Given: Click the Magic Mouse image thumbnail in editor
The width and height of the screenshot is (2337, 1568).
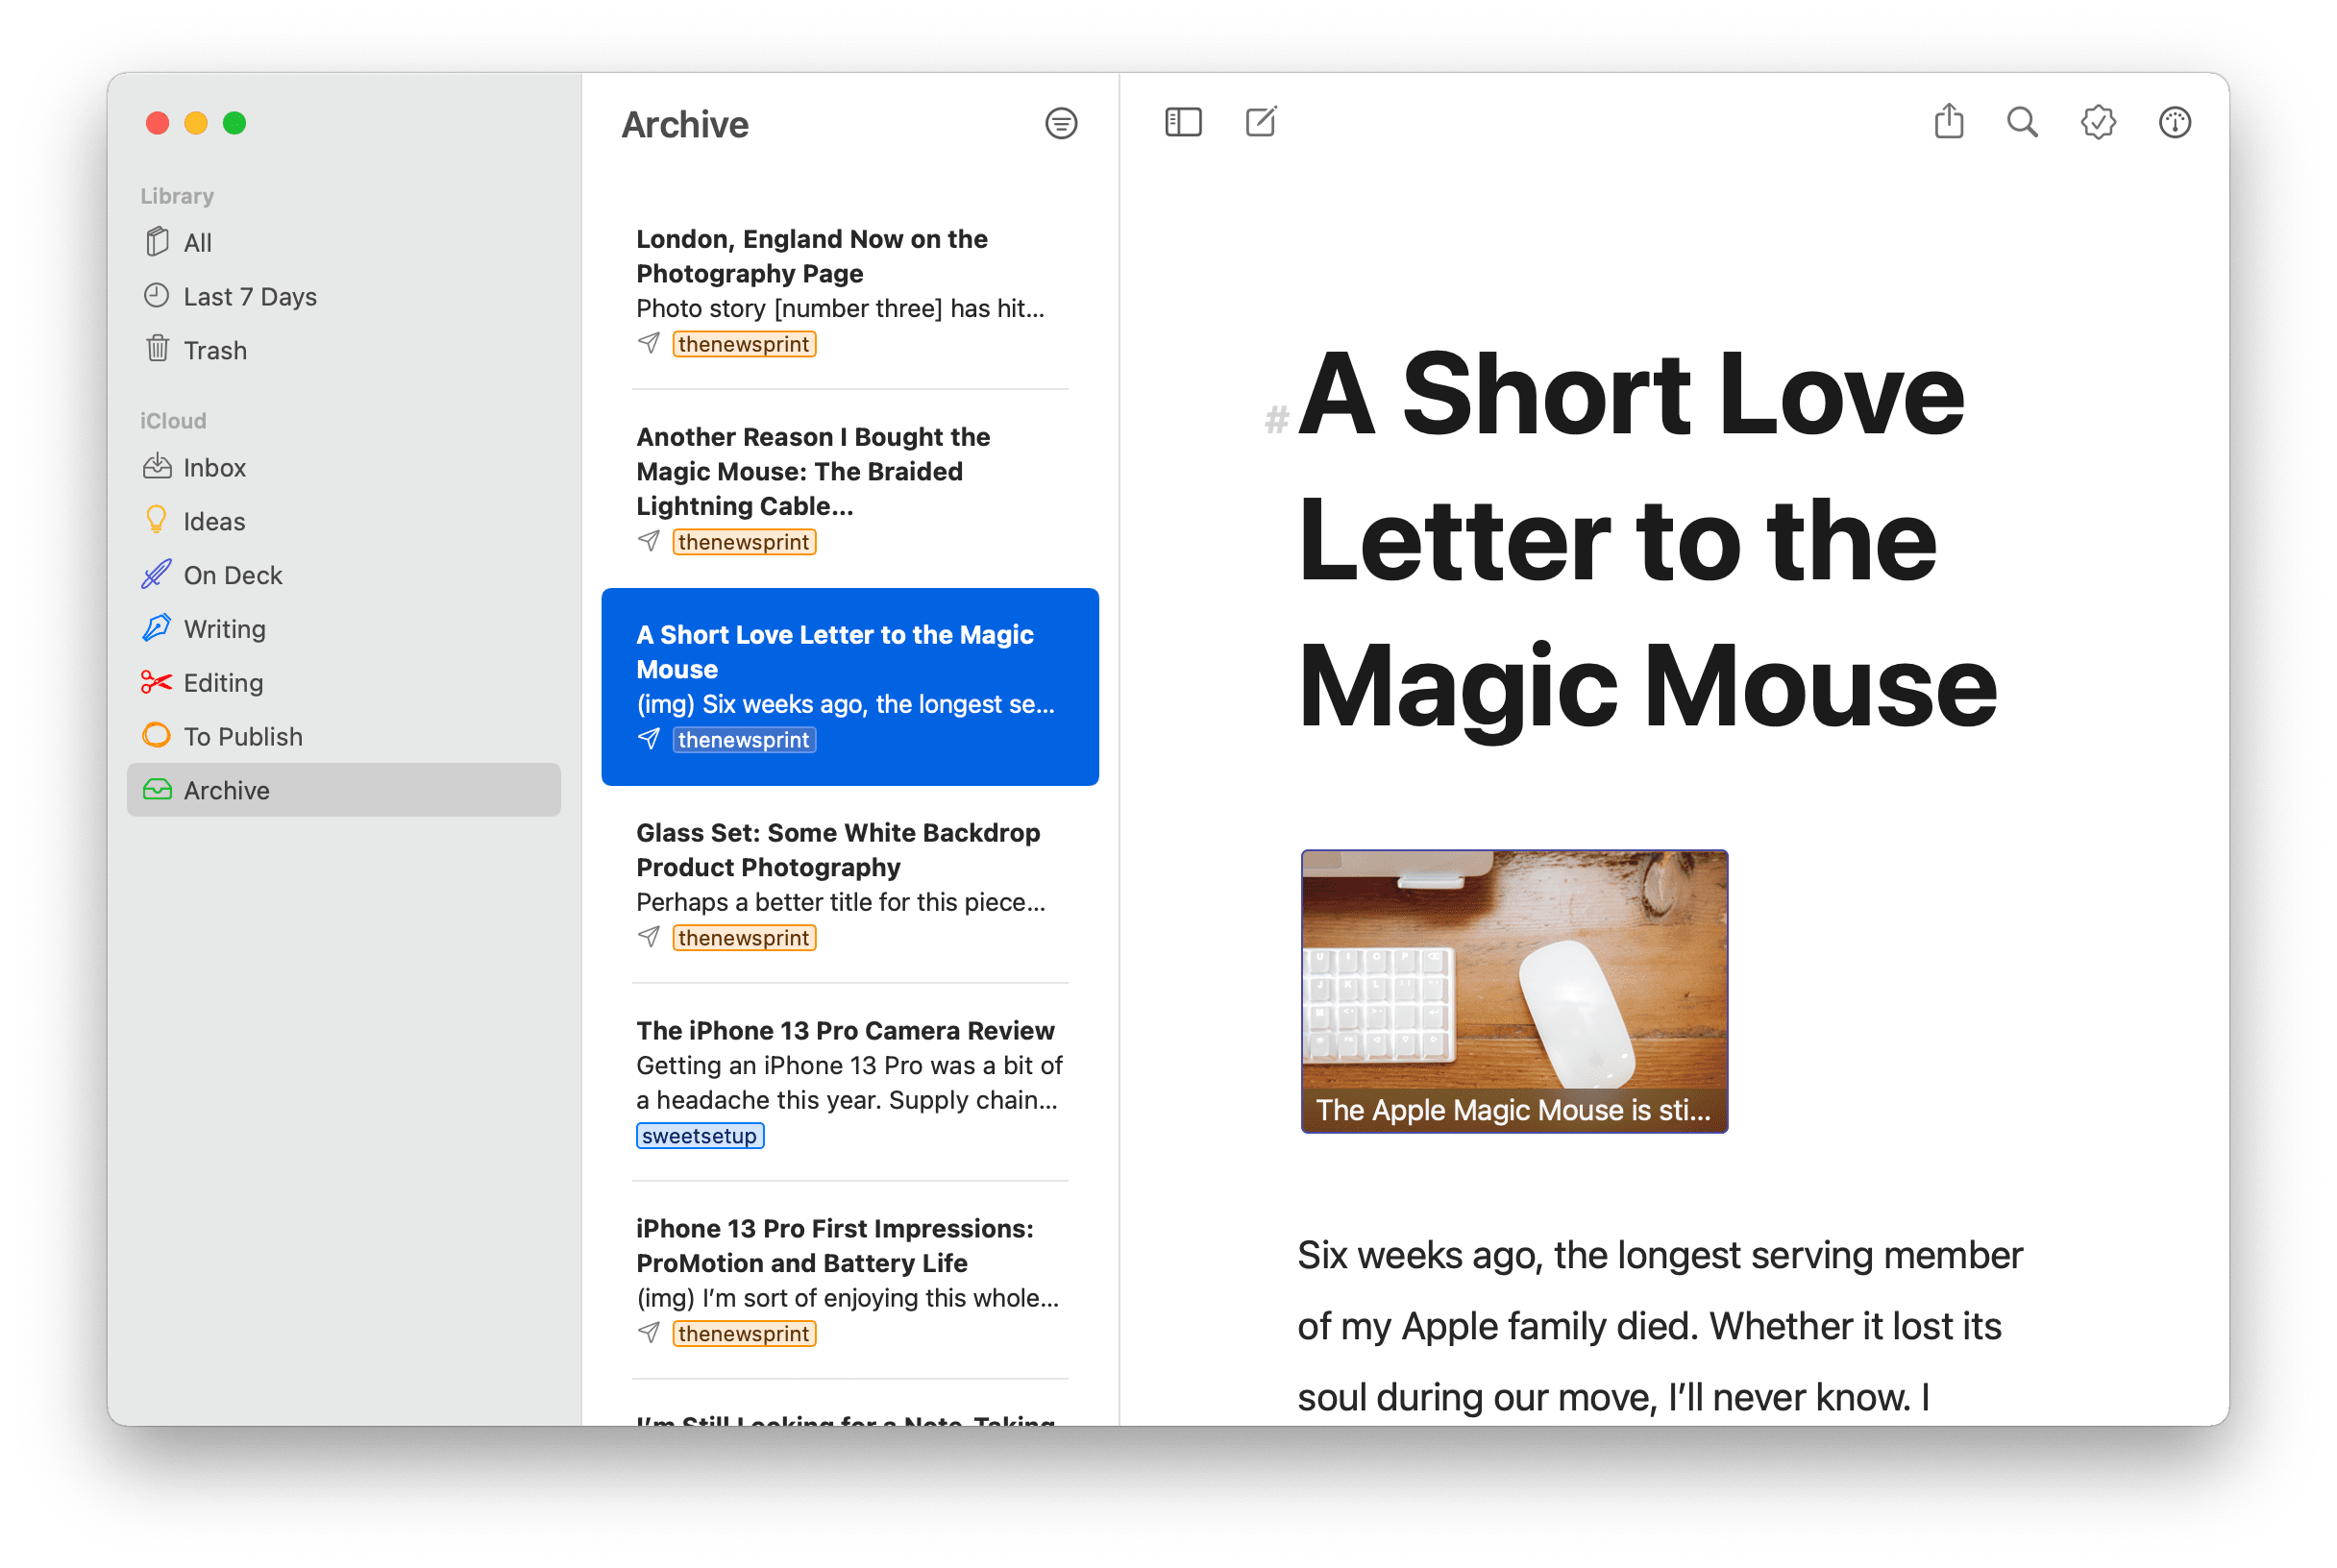Looking at the screenshot, I should (x=1514, y=991).
